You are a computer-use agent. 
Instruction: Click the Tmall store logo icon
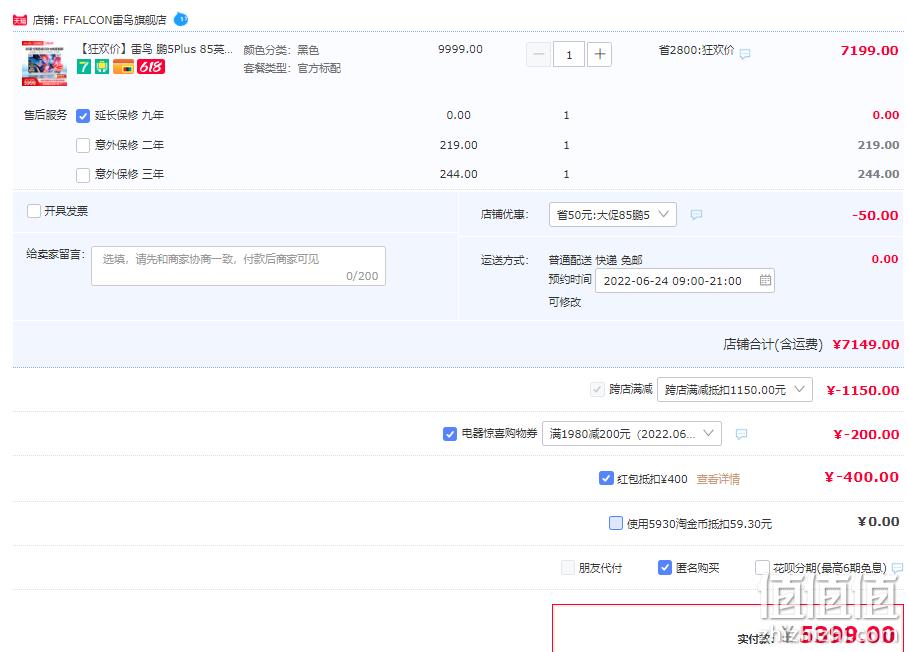tap(20, 20)
